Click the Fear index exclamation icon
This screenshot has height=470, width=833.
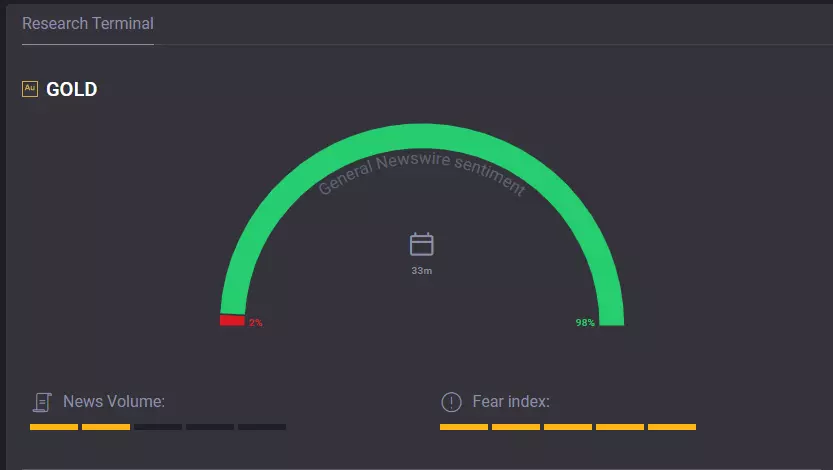click(x=452, y=402)
